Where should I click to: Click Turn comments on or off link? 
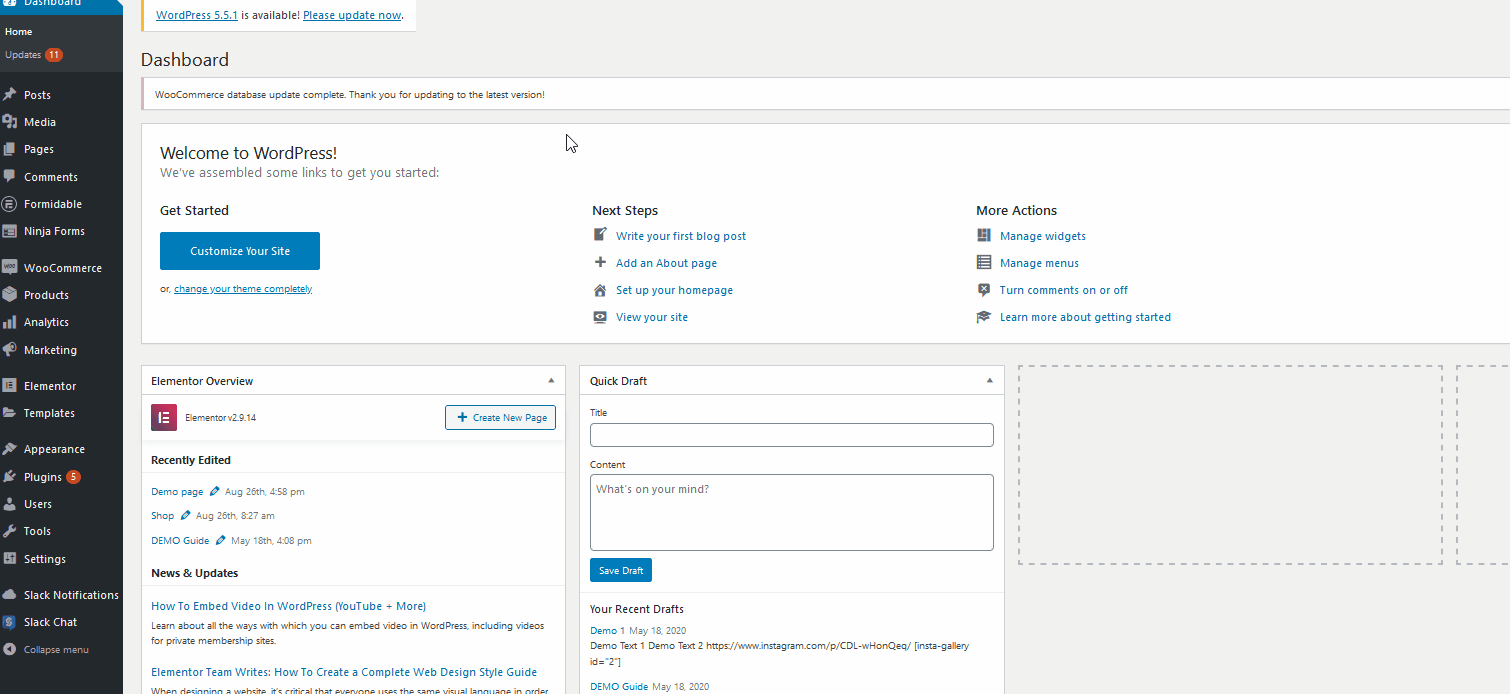click(1064, 290)
